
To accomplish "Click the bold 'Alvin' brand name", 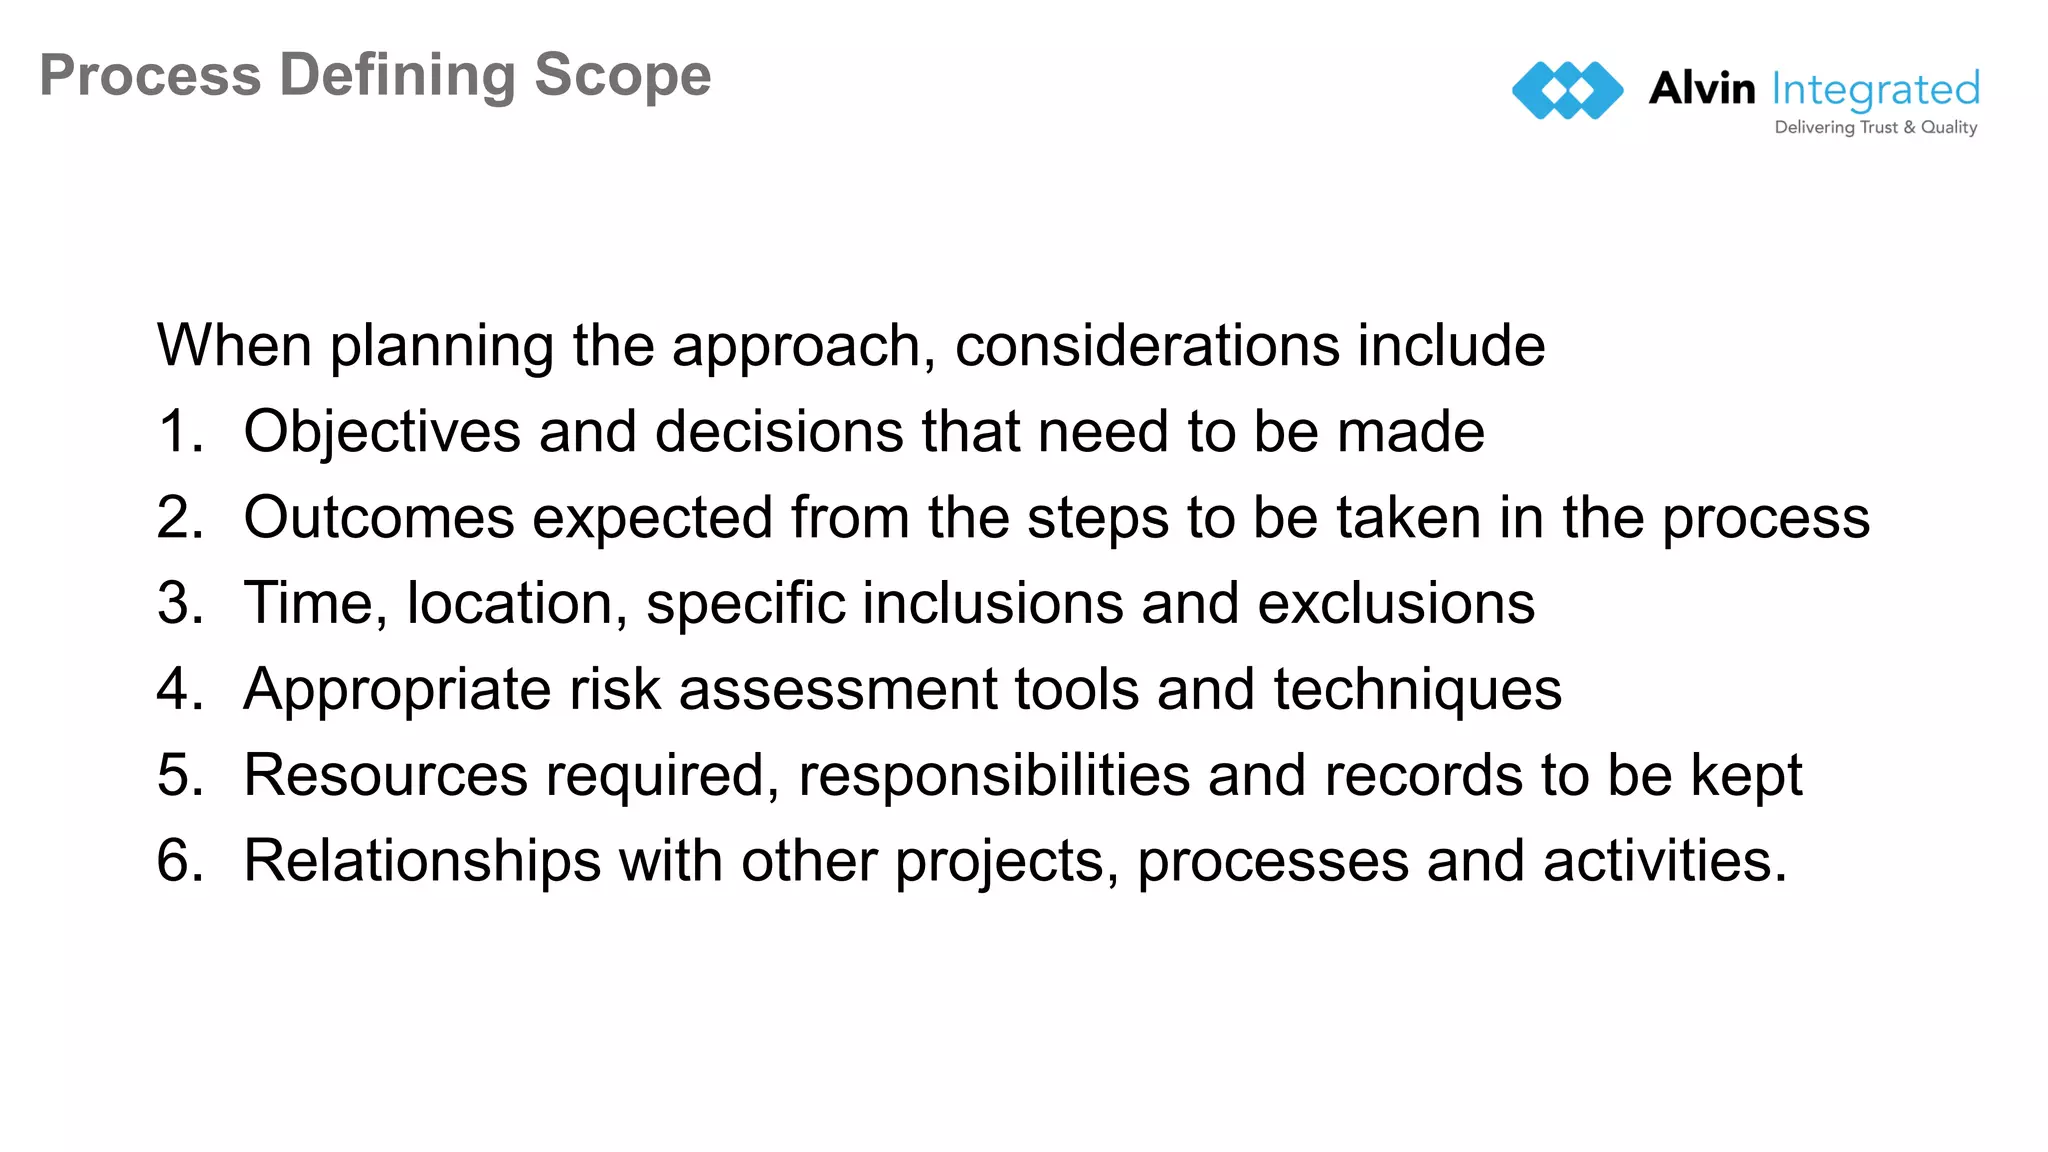I will click(1701, 89).
